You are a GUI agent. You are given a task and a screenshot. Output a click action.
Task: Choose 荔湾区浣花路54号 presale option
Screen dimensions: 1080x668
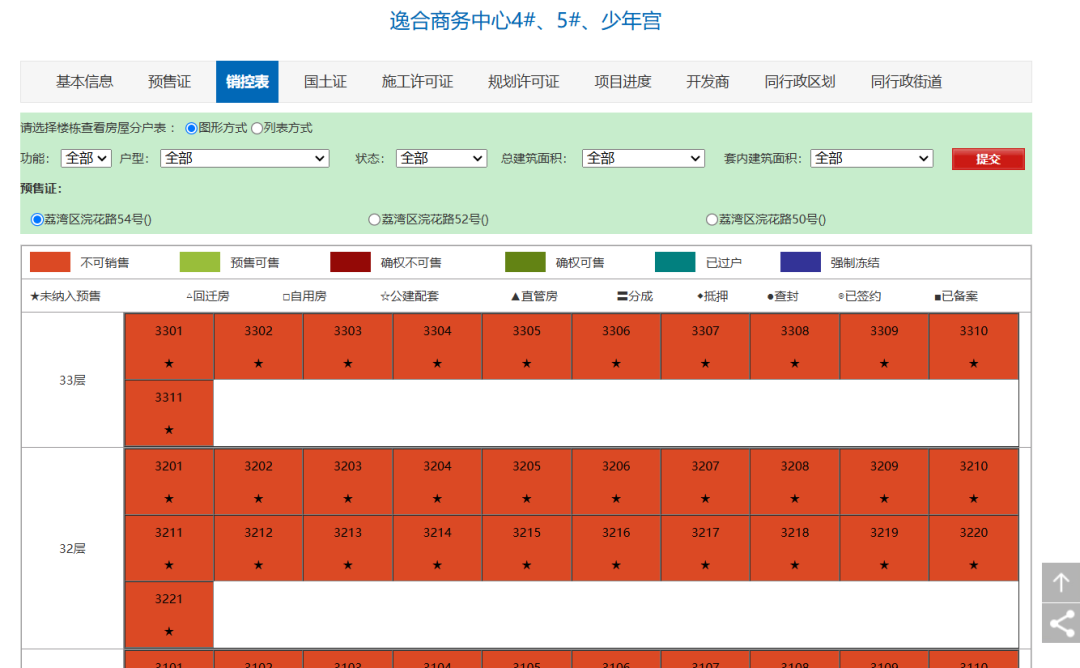(37, 219)
